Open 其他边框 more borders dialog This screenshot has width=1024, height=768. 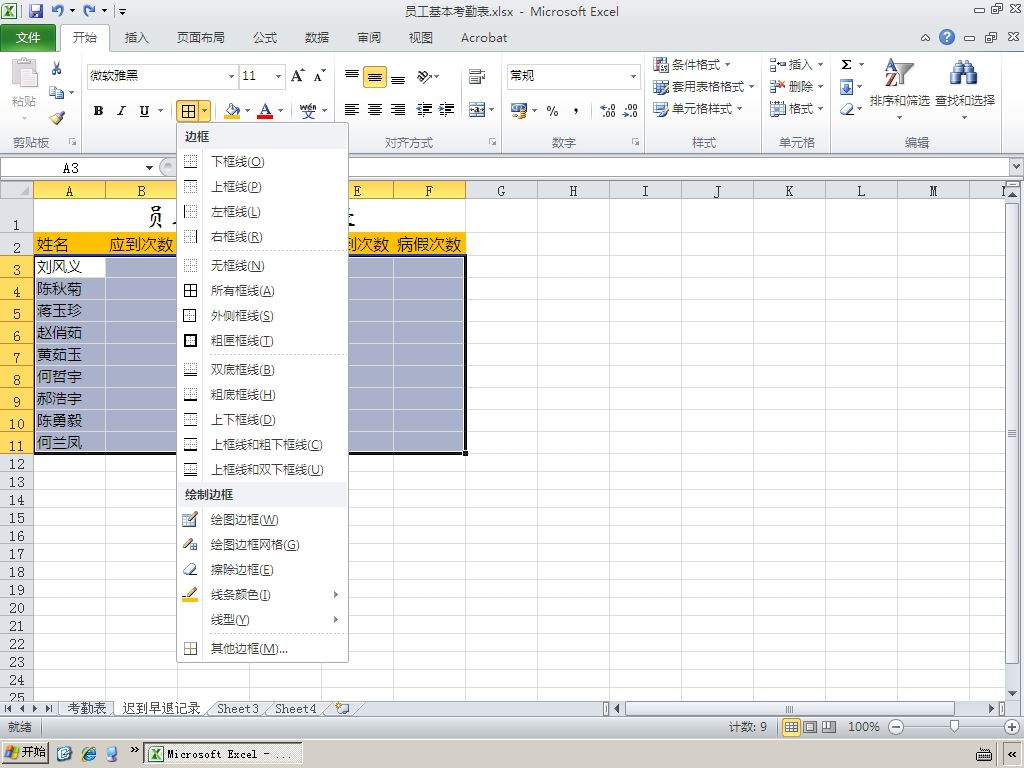(263, 649)
